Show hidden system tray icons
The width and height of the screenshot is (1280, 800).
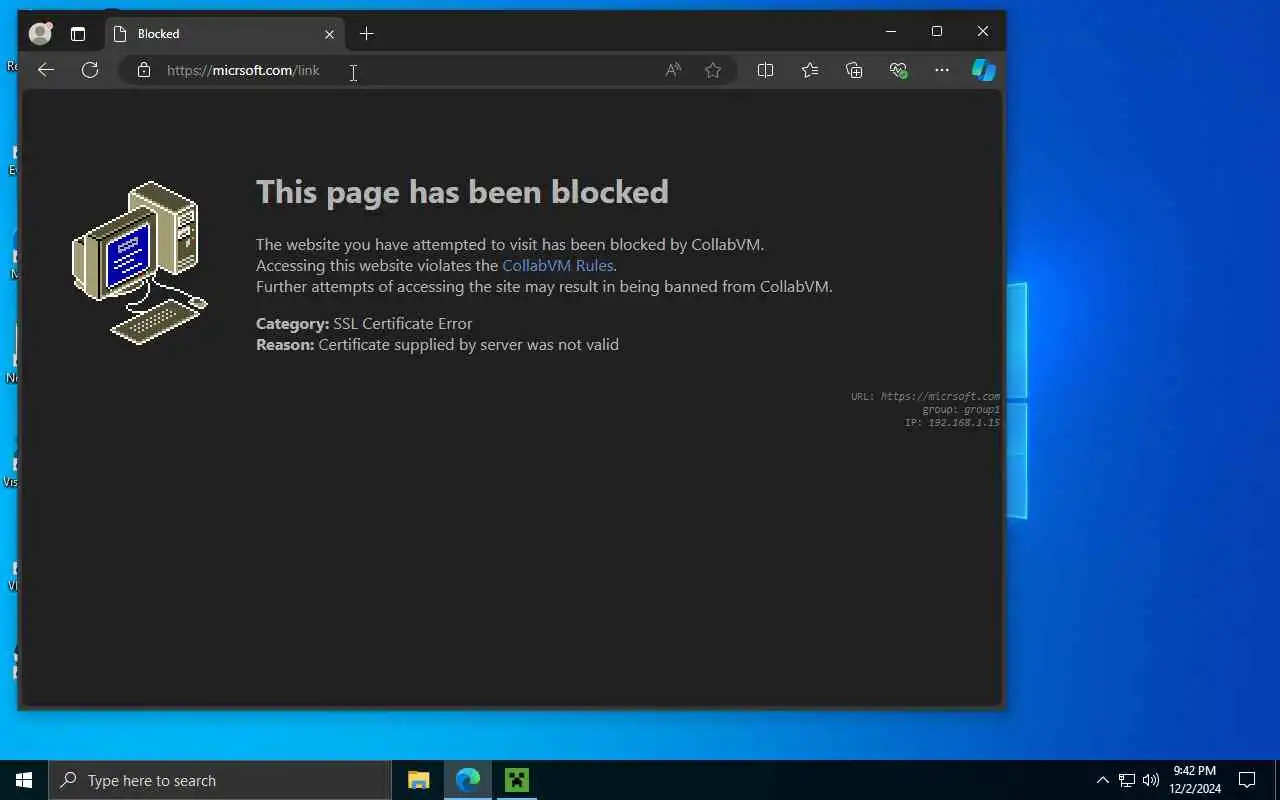click(1102, 780)
